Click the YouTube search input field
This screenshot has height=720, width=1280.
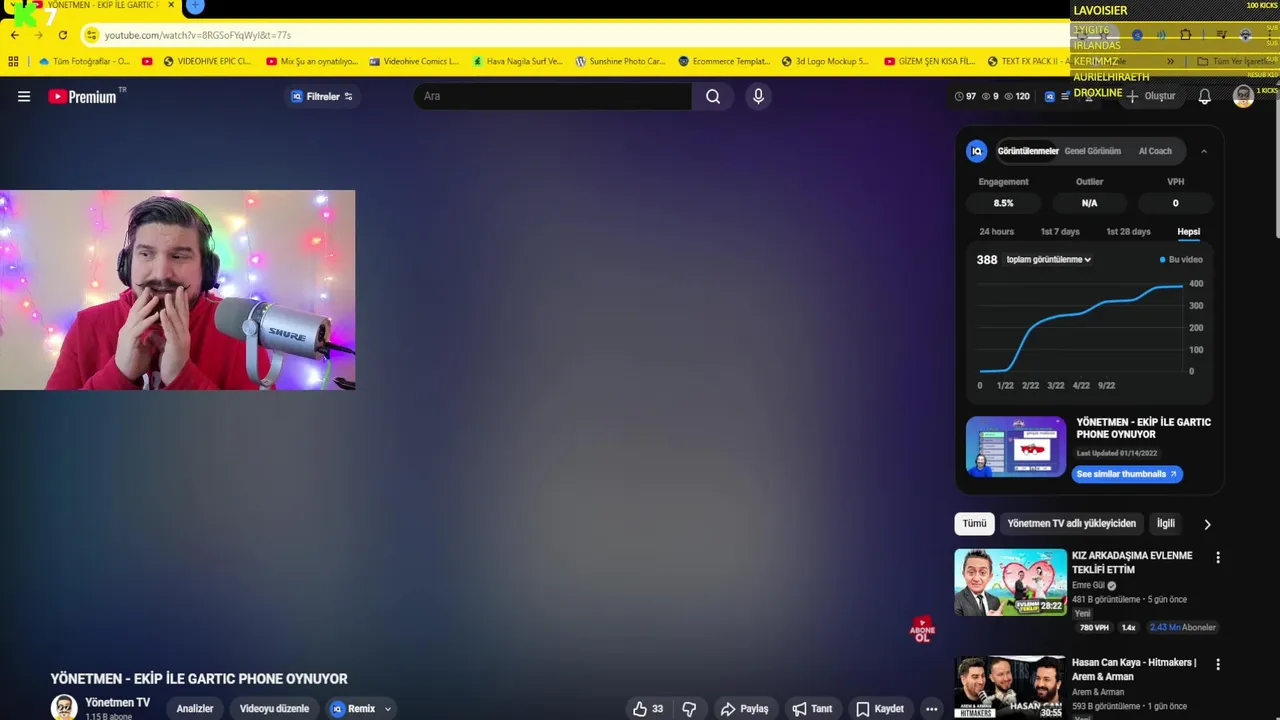click(x=553, y=96)
